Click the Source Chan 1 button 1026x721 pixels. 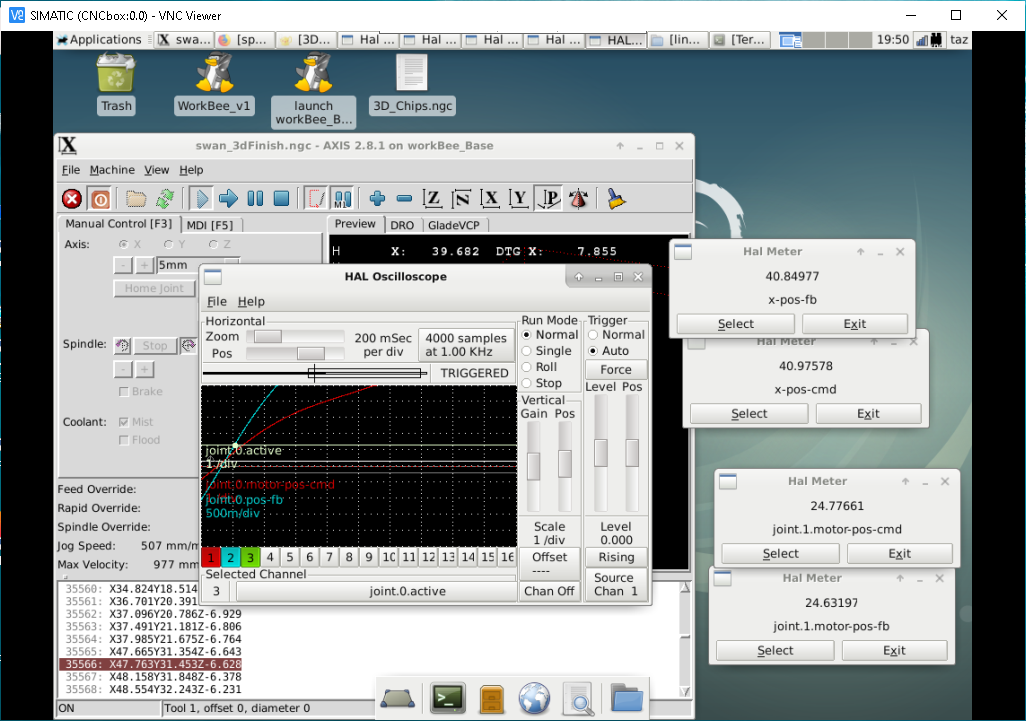pyautogui.click(x=616, y=584)
